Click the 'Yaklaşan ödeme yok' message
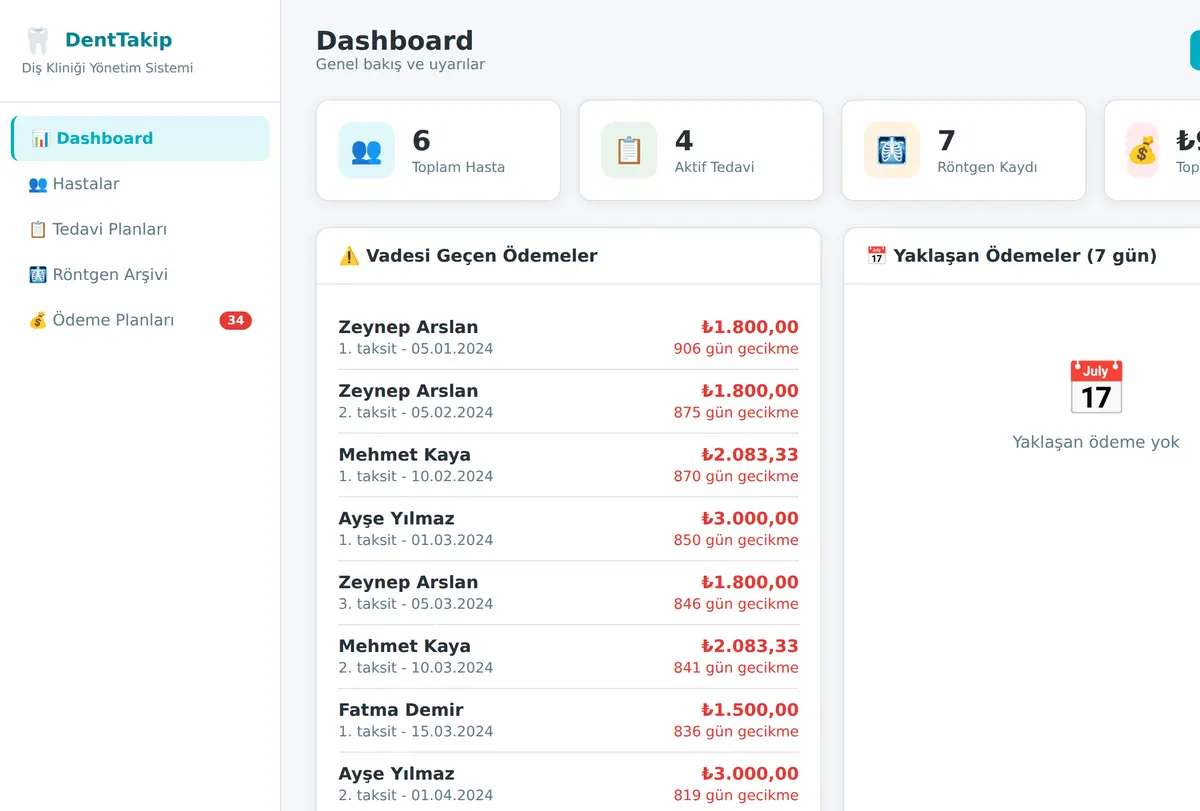Viewport: 1200px width, 811px height. point(1096,442)
